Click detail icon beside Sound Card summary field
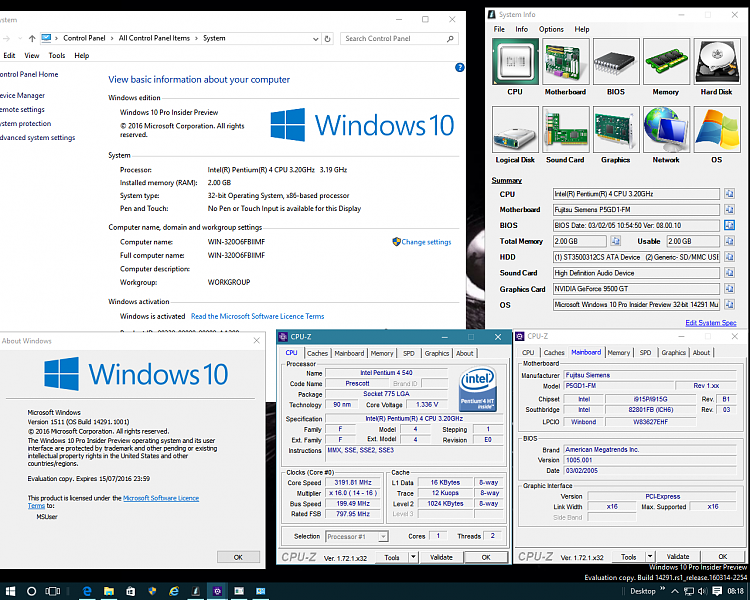Screen dimensions: 750x600 729,273
